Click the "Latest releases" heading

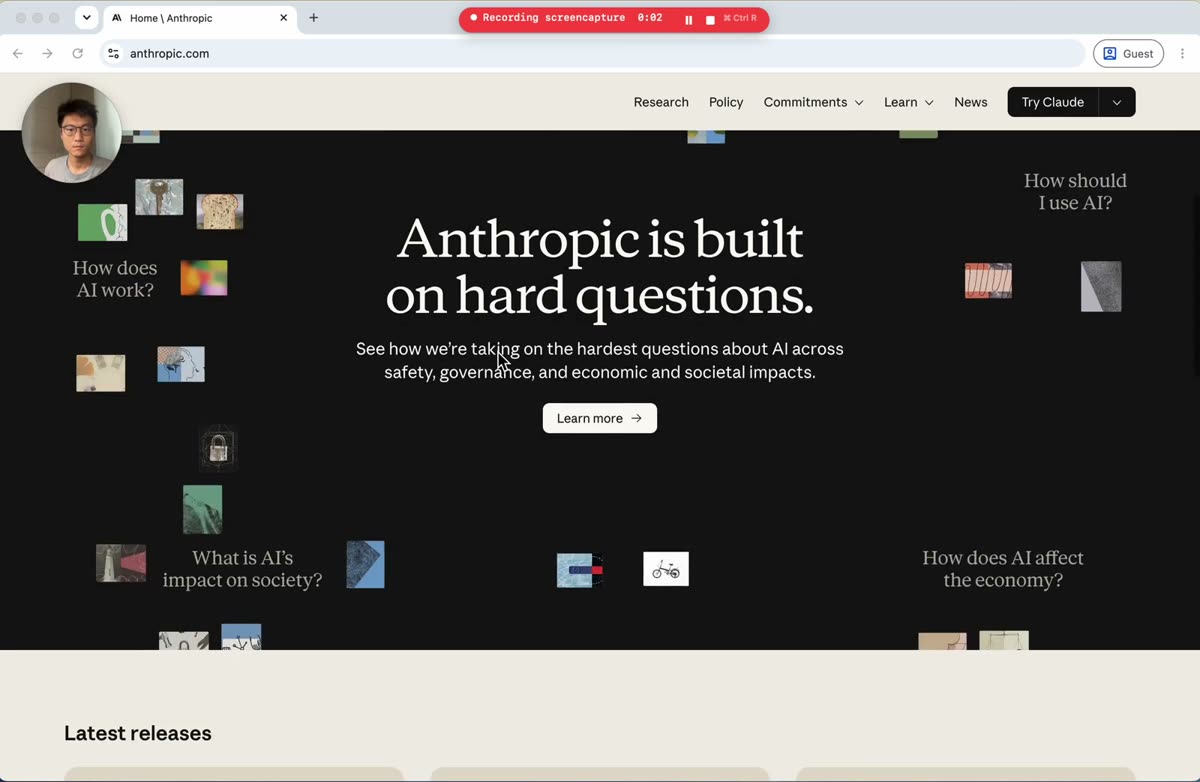point(138,733)
